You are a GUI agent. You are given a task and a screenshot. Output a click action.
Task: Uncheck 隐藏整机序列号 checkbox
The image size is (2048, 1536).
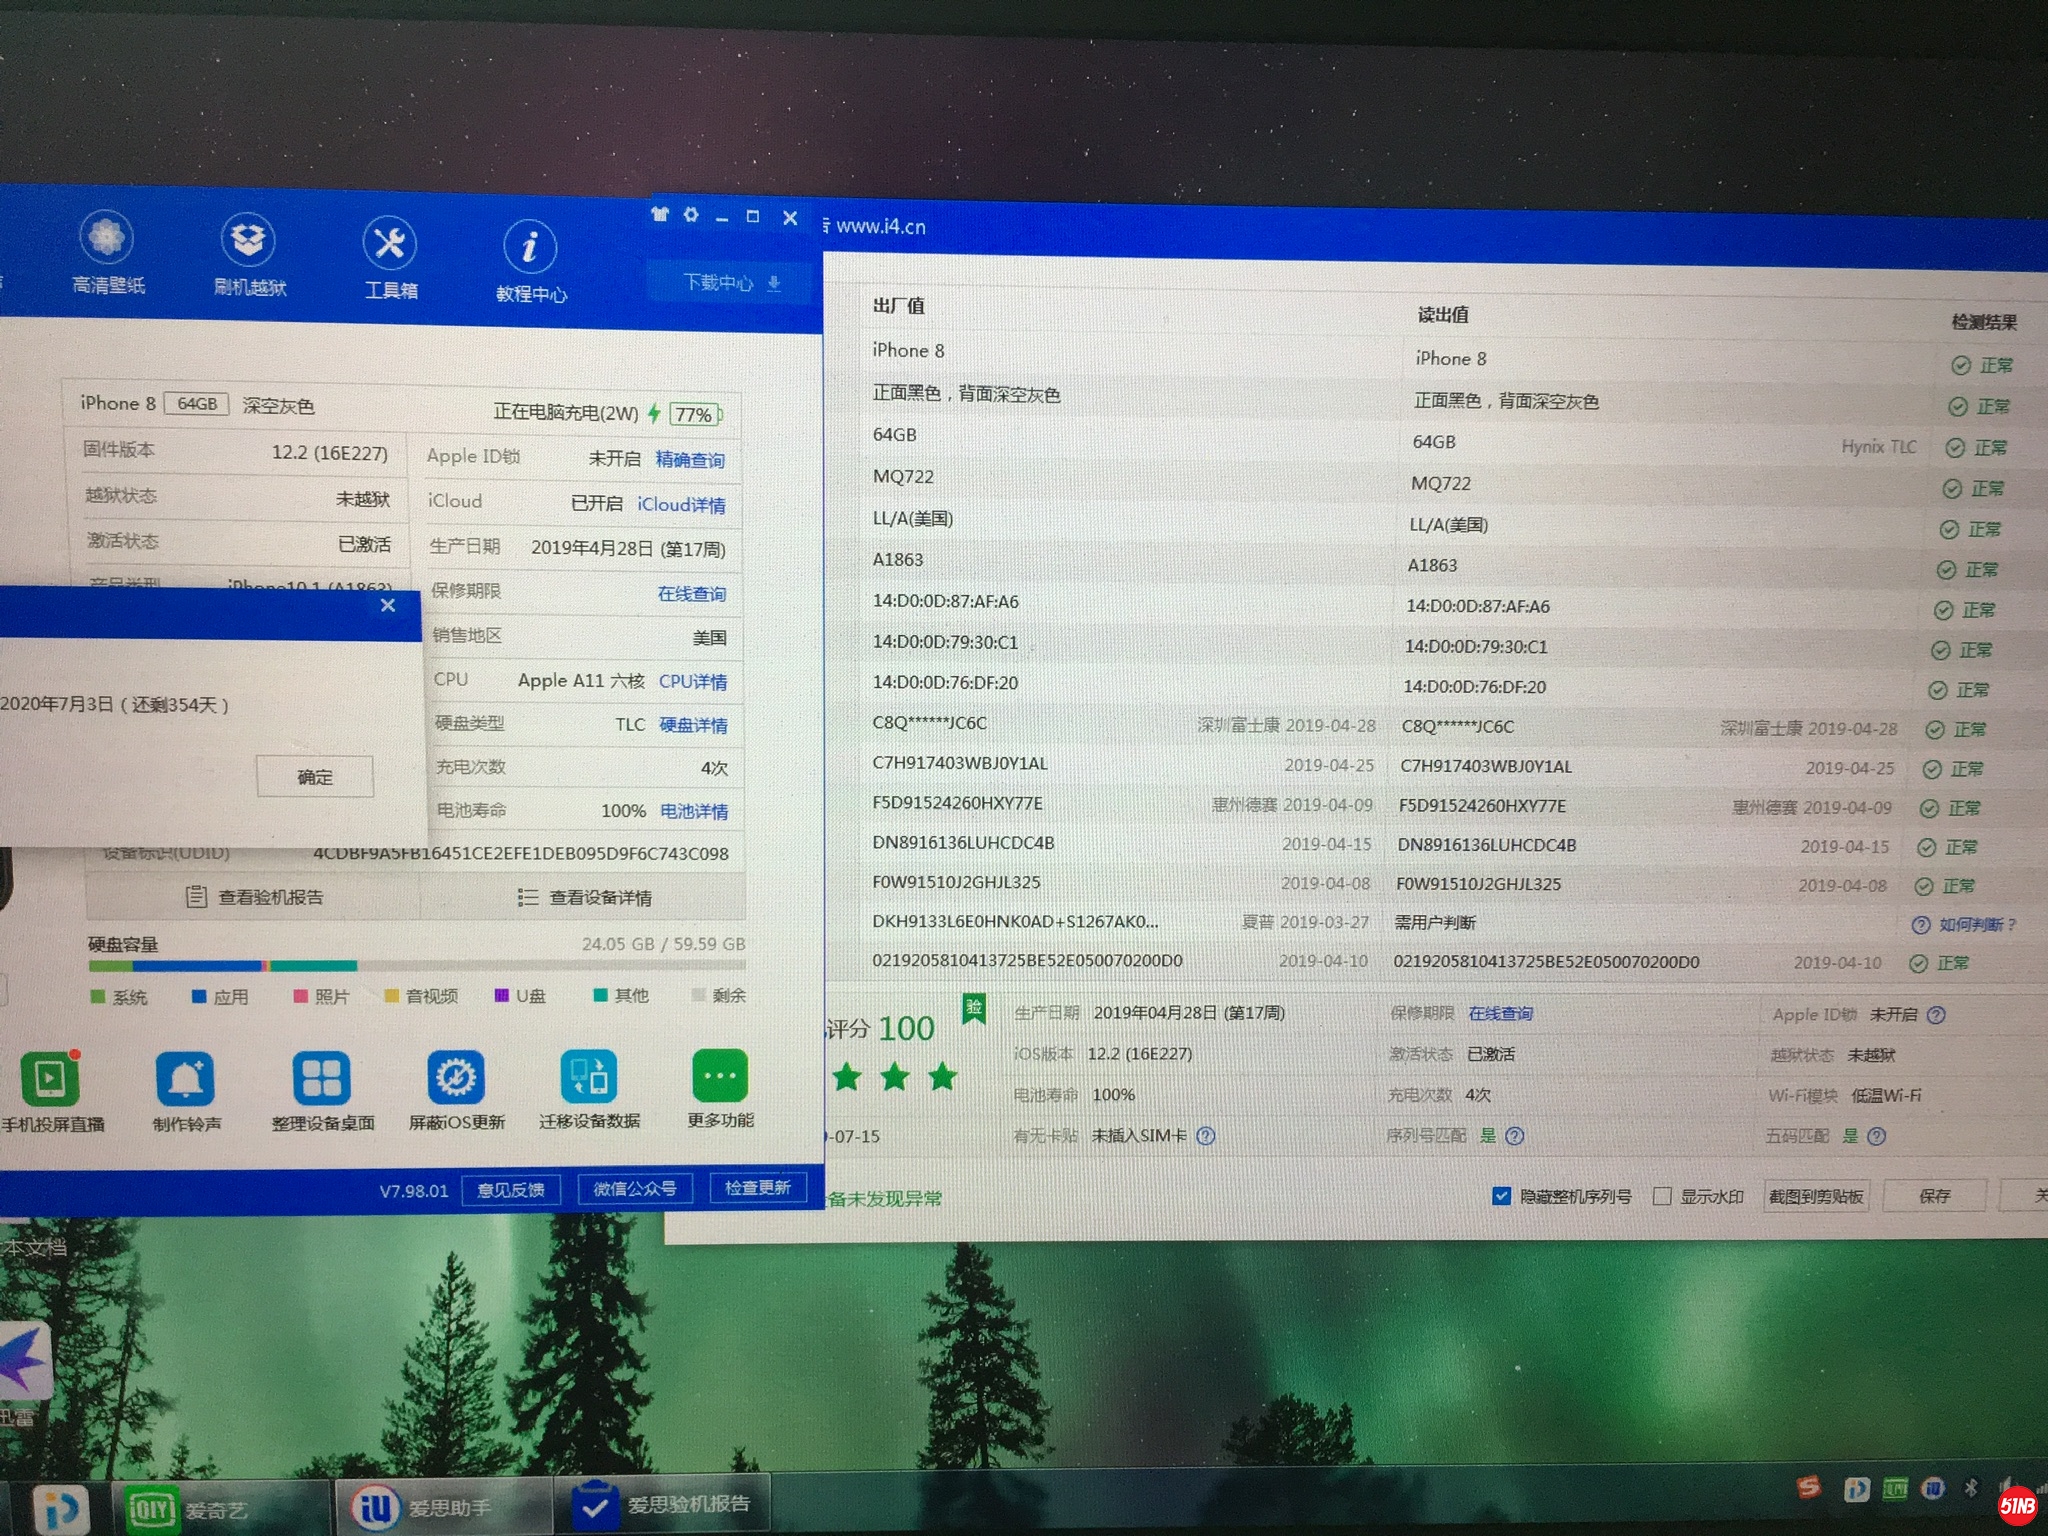pos(1501,1196)
